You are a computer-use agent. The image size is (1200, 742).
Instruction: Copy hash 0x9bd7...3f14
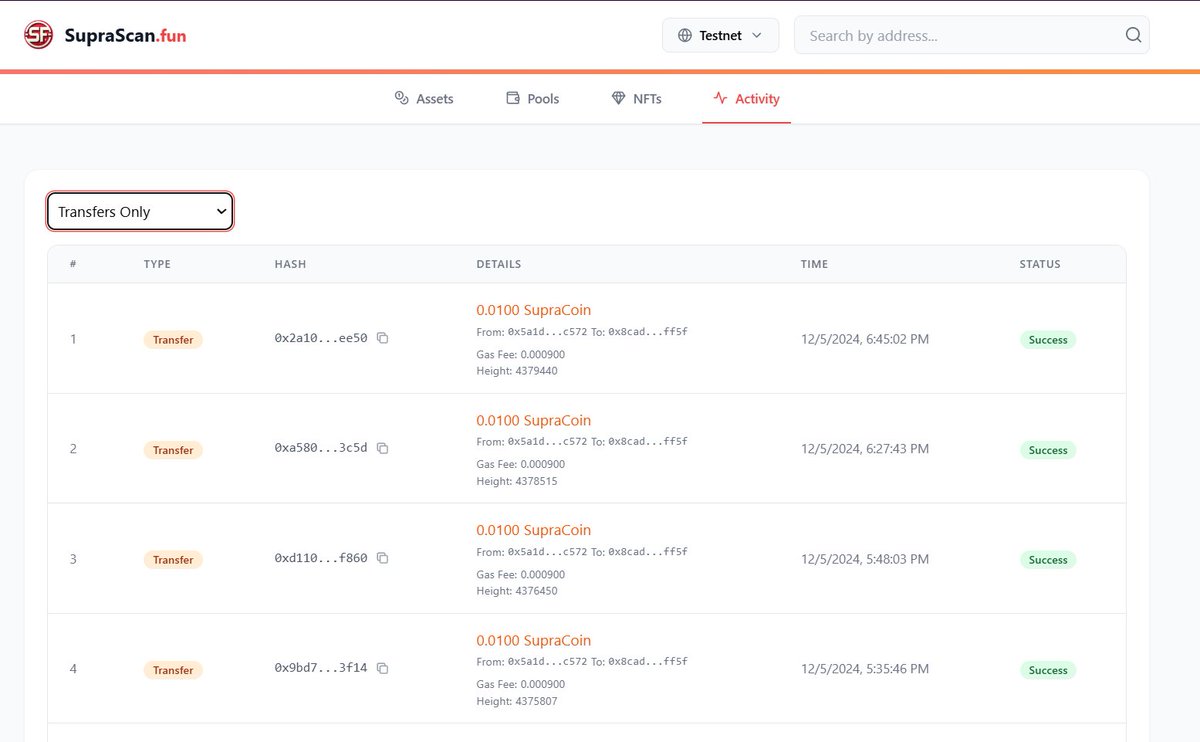pyautogui.click(x=382, y=668)
